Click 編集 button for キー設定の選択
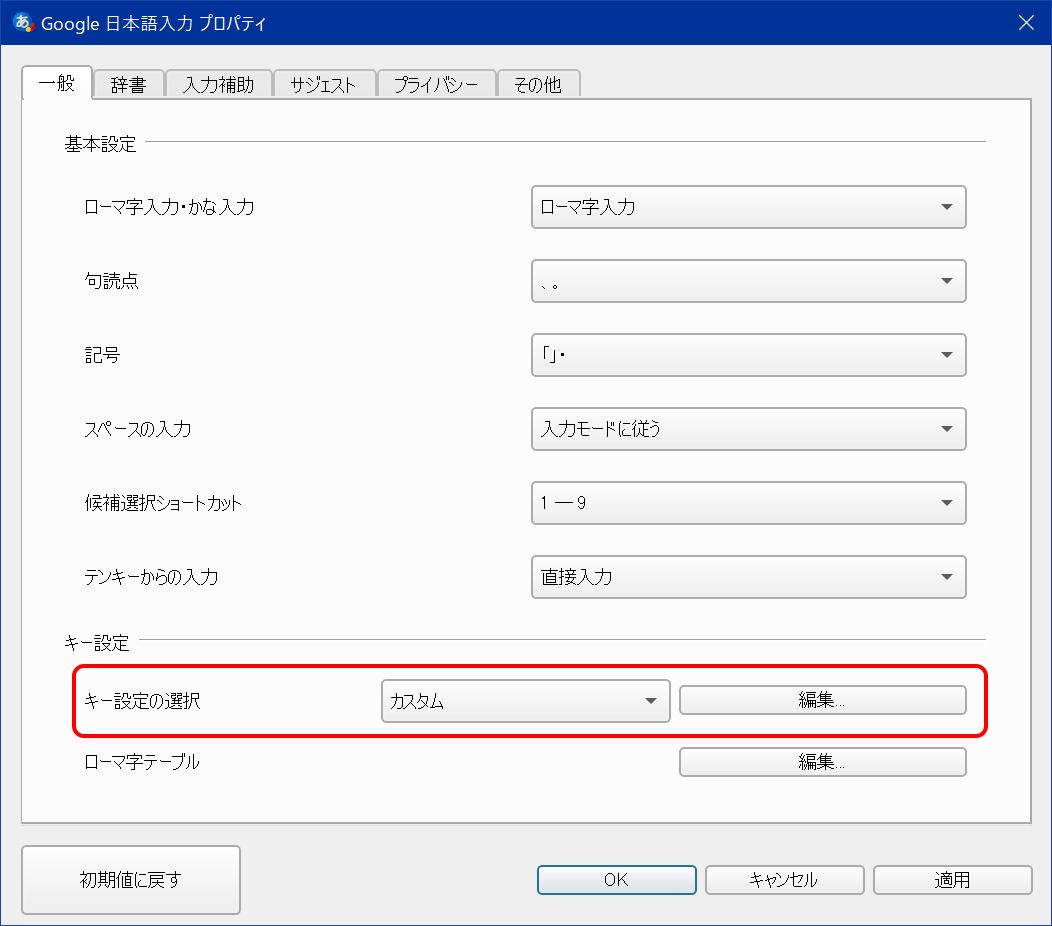 coord(823,700)
